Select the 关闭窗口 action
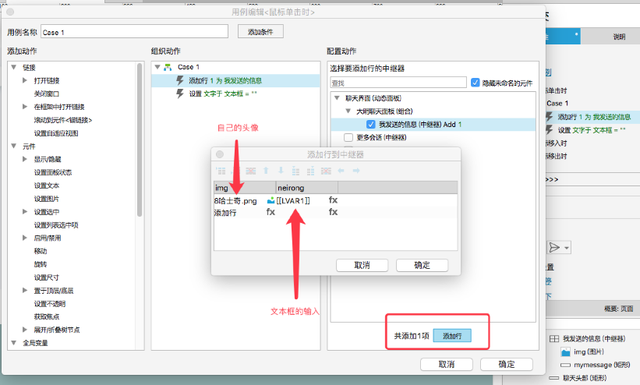This screenshot has width=640, height=385. coord(47,93)
